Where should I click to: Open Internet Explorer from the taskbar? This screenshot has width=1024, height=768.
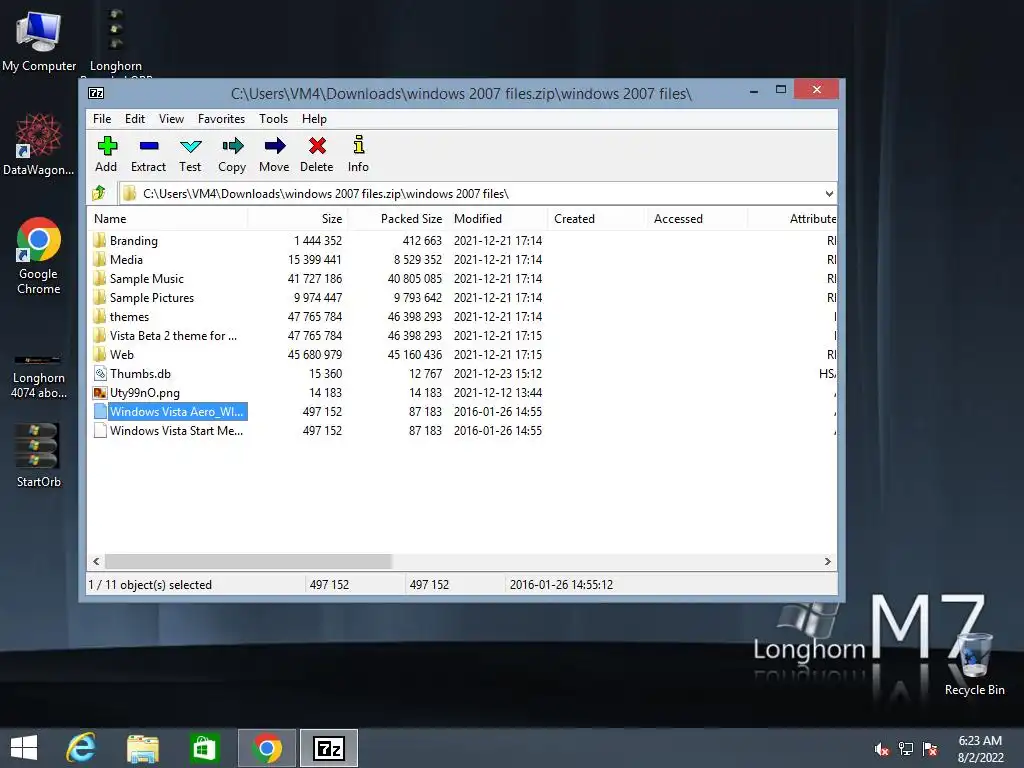tap(82, 748)
